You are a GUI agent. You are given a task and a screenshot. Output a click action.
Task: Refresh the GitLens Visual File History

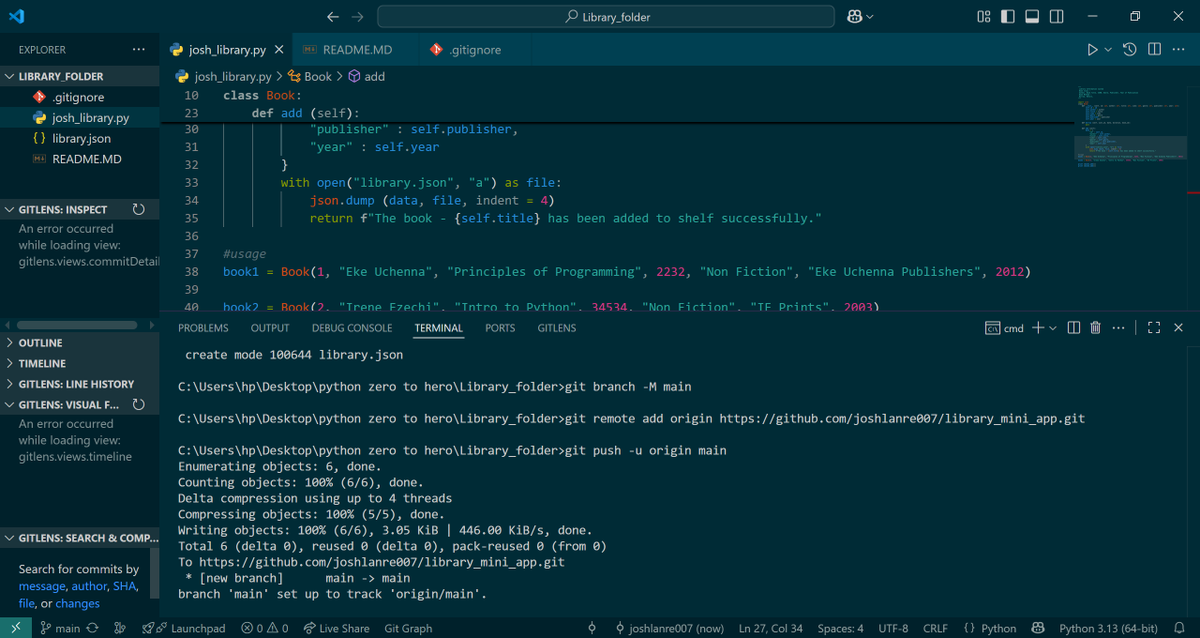(138, 405)
